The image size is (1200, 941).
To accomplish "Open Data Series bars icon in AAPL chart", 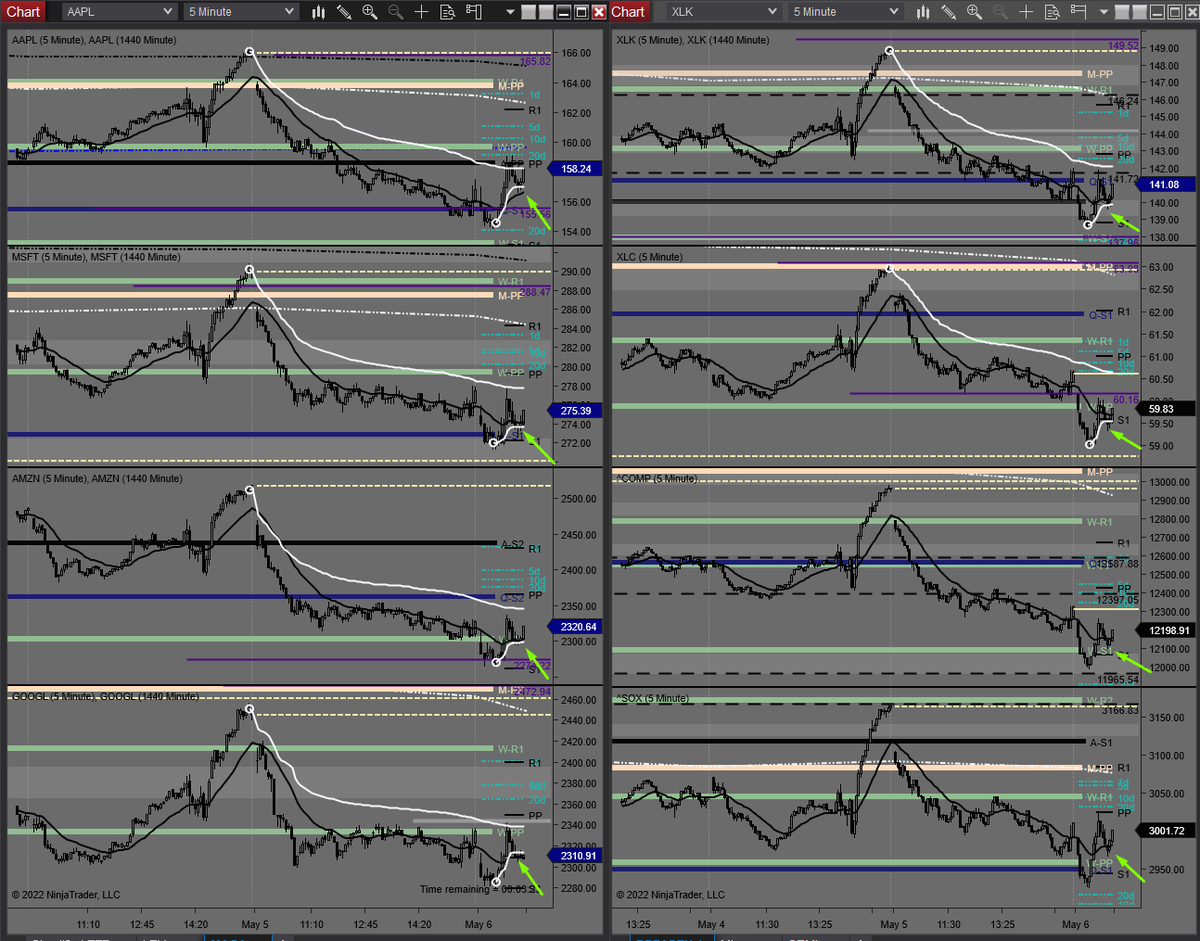I will click(x=319, y=12).
